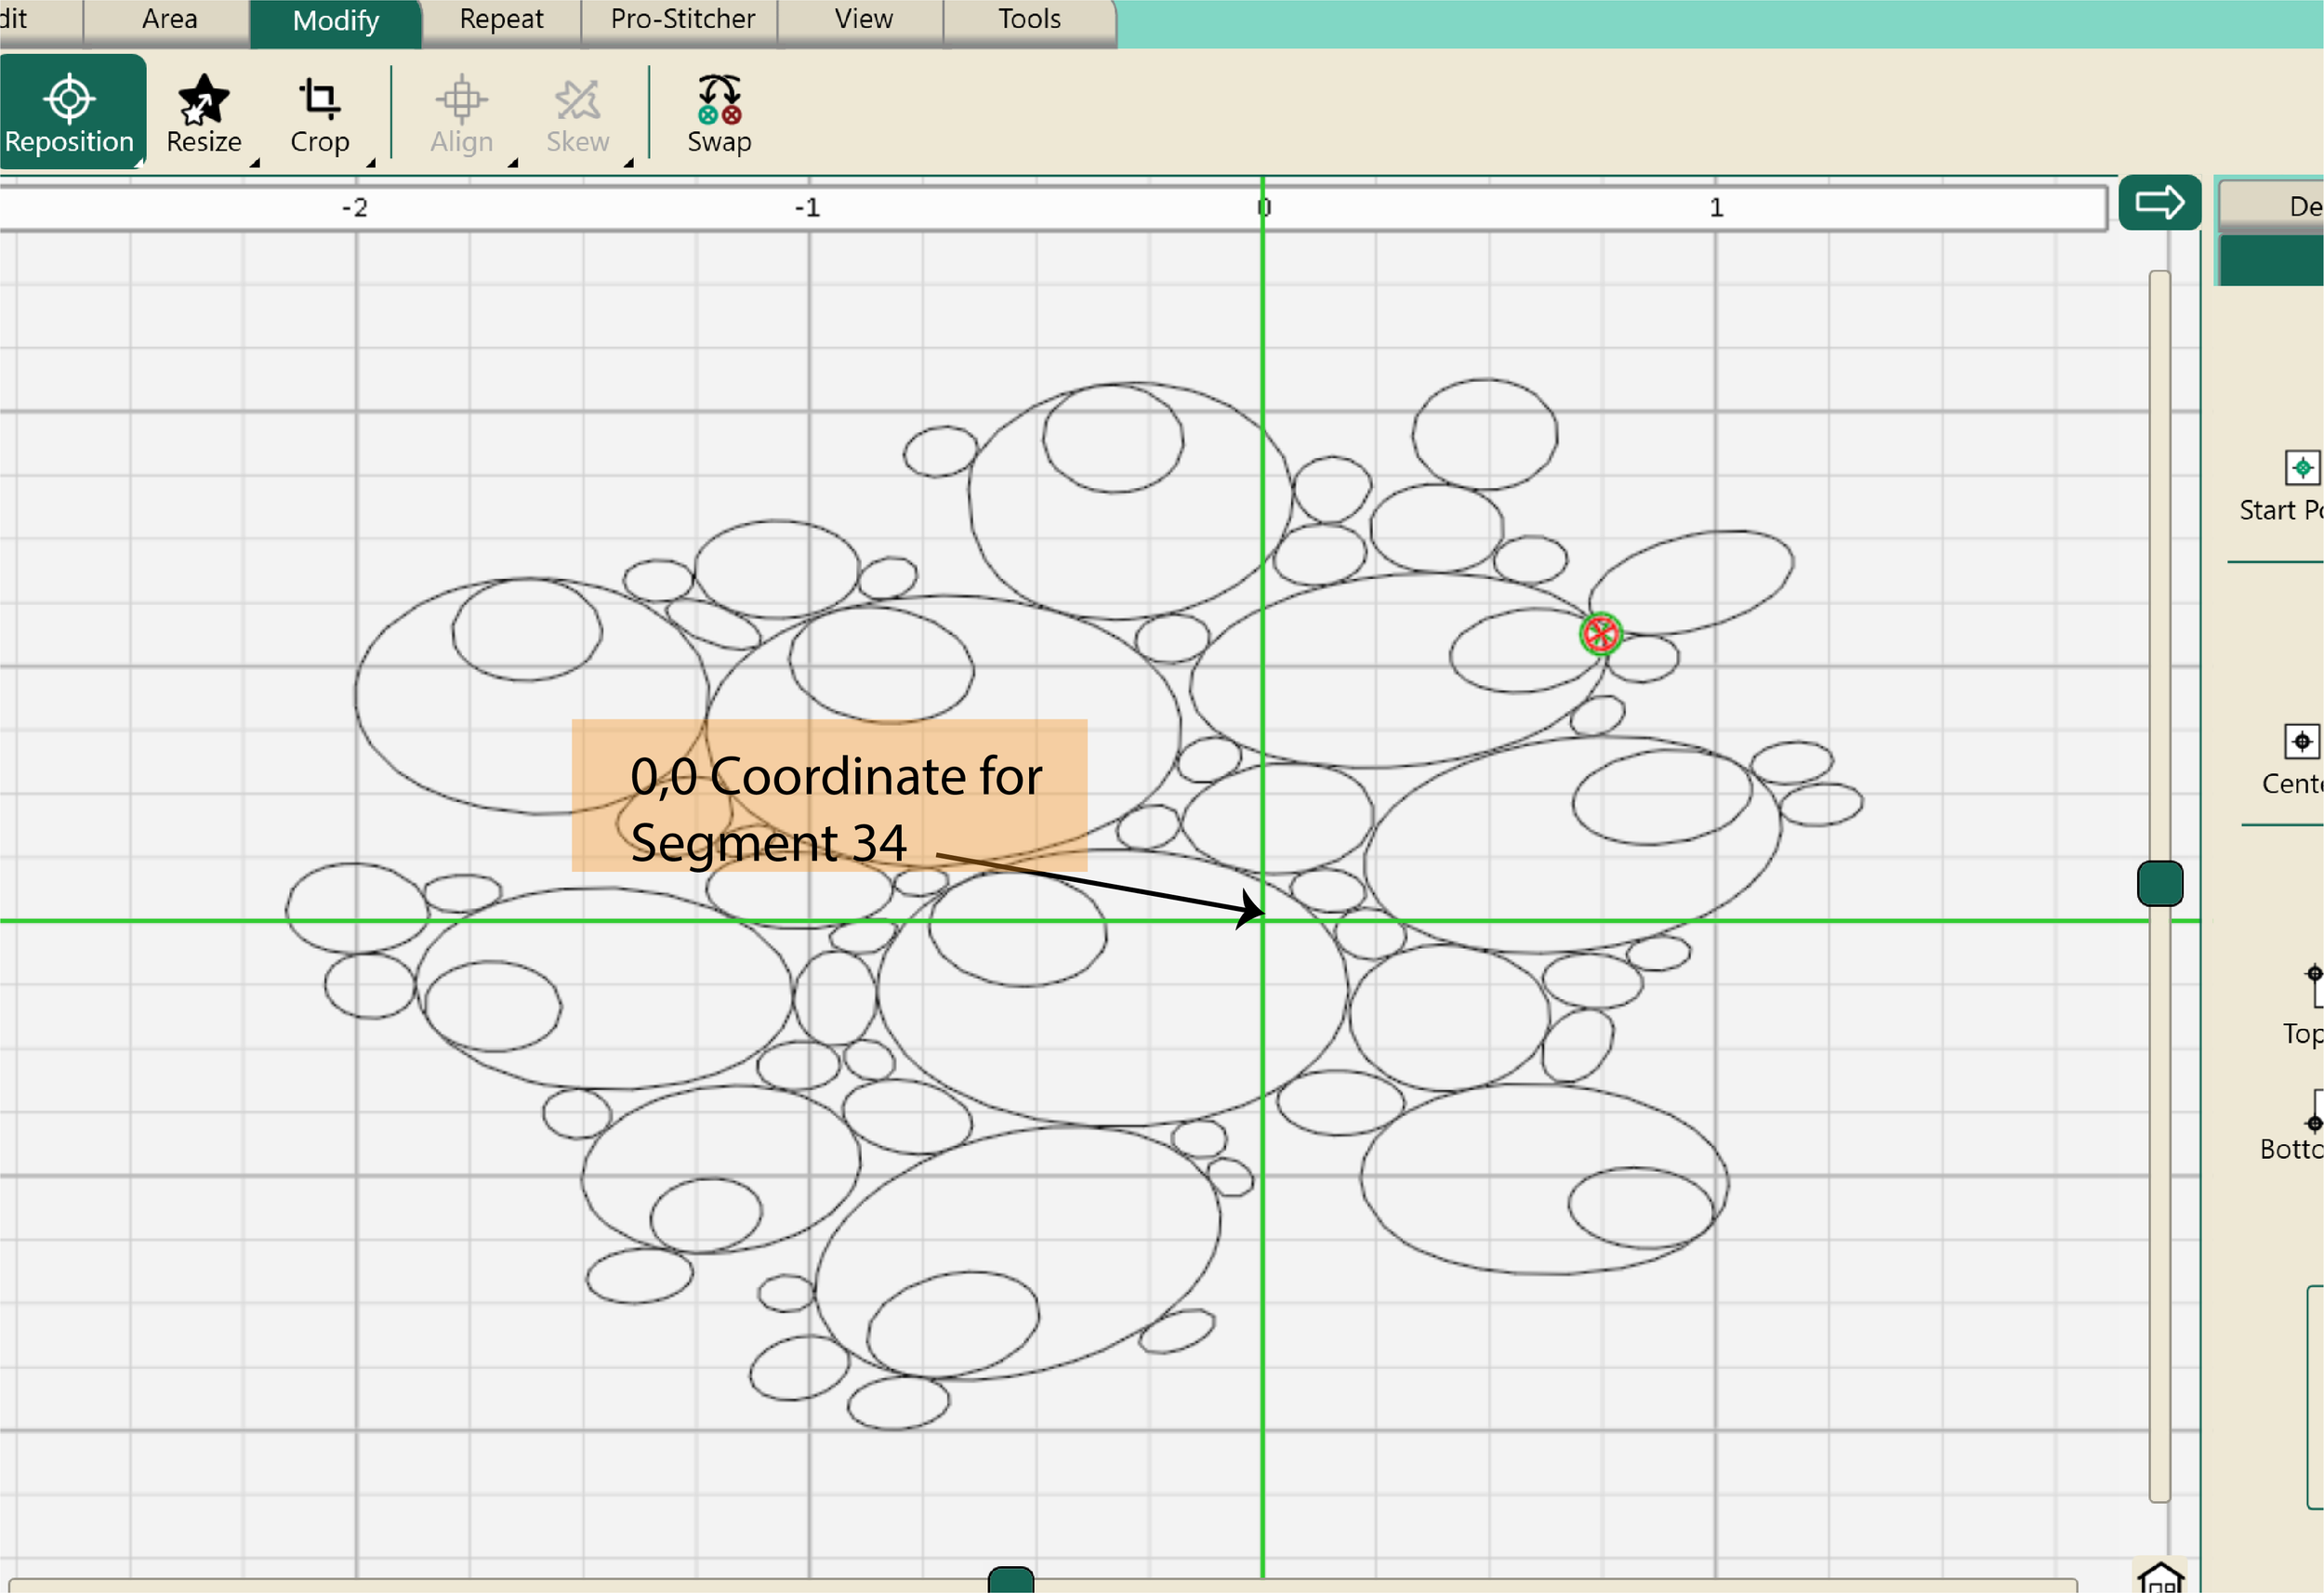
Task: Click the home view icon
Action: [x=2160, y=1577]
